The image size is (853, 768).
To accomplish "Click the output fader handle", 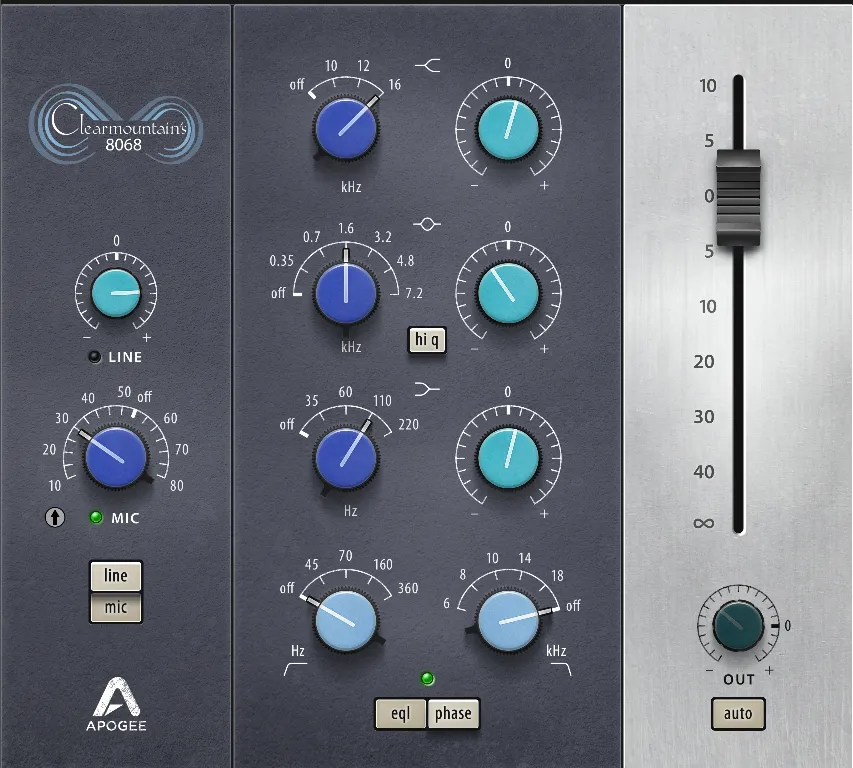I will pyautogui.click(x=738, y=197).
